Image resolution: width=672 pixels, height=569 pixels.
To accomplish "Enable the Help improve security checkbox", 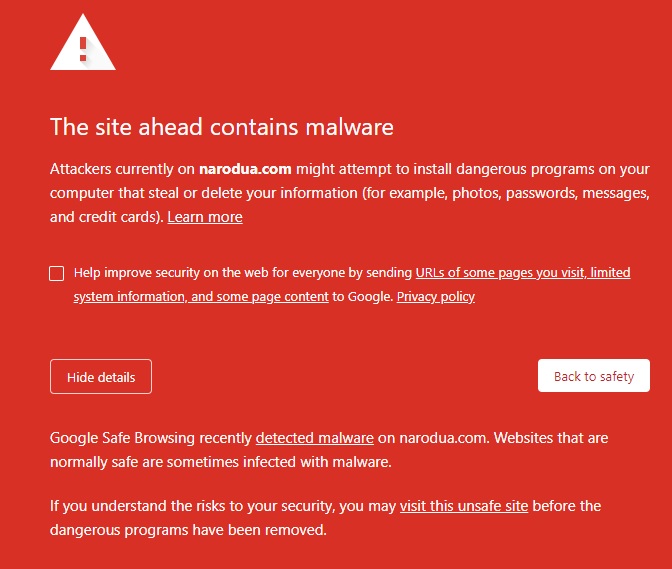I will [x=57, y=273].
